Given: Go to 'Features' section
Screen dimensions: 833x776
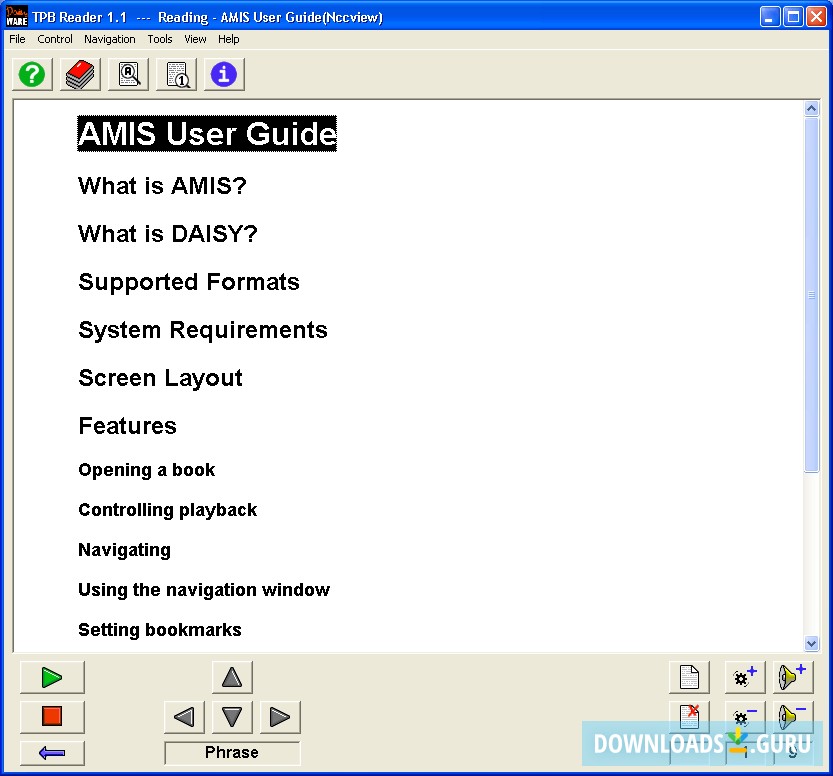Looking at the screenshot, I should coord(128,426).
